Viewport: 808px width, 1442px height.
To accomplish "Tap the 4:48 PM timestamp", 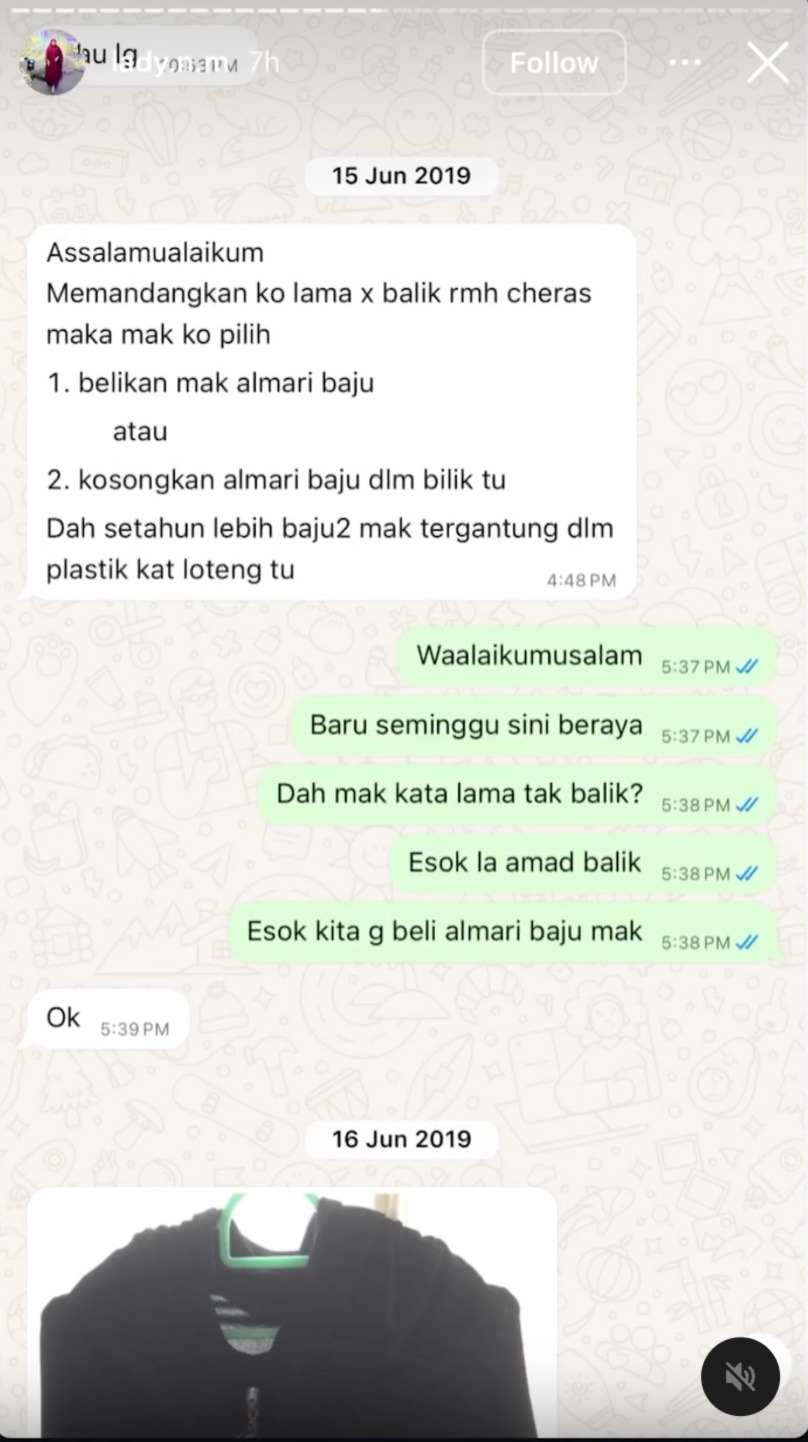I will 581,580.
